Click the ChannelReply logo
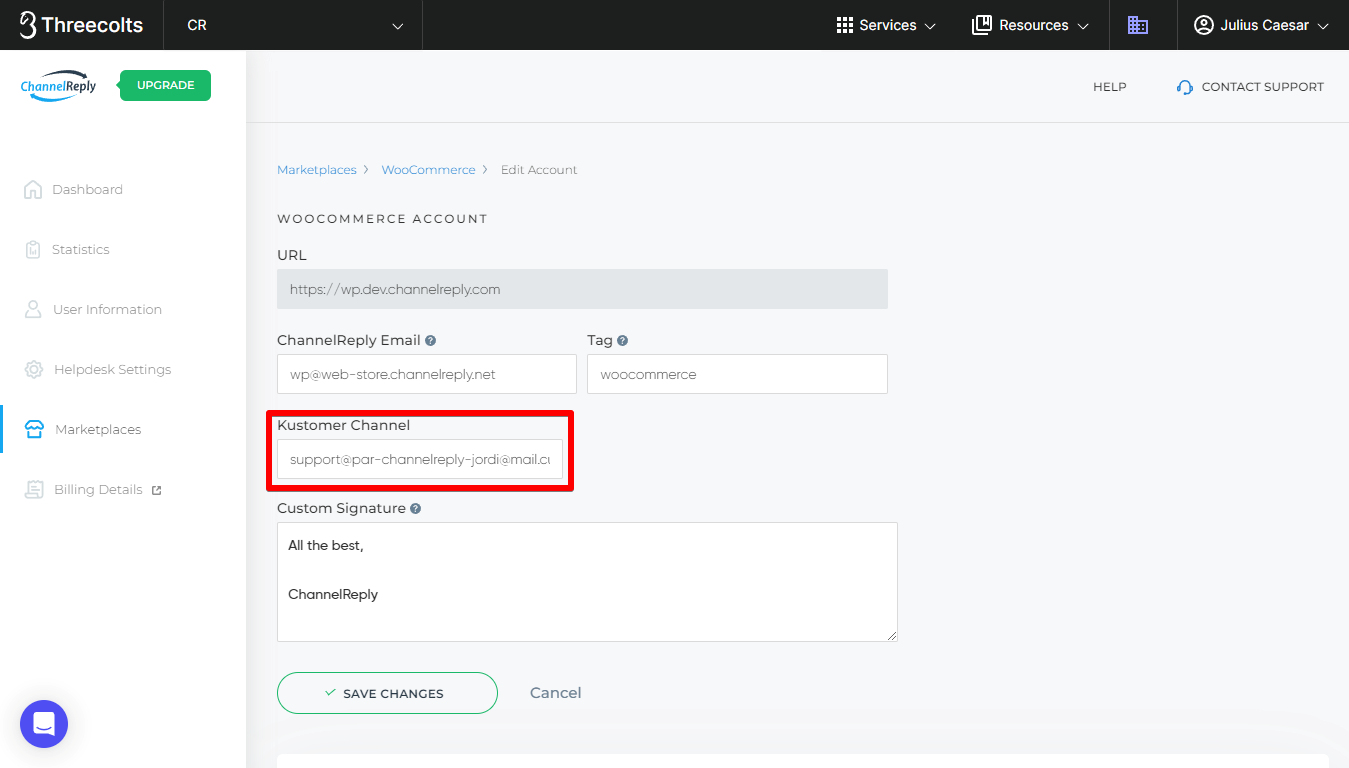Screen dimensions: 1349x768 pyautogui.click(x=59, y=85)
